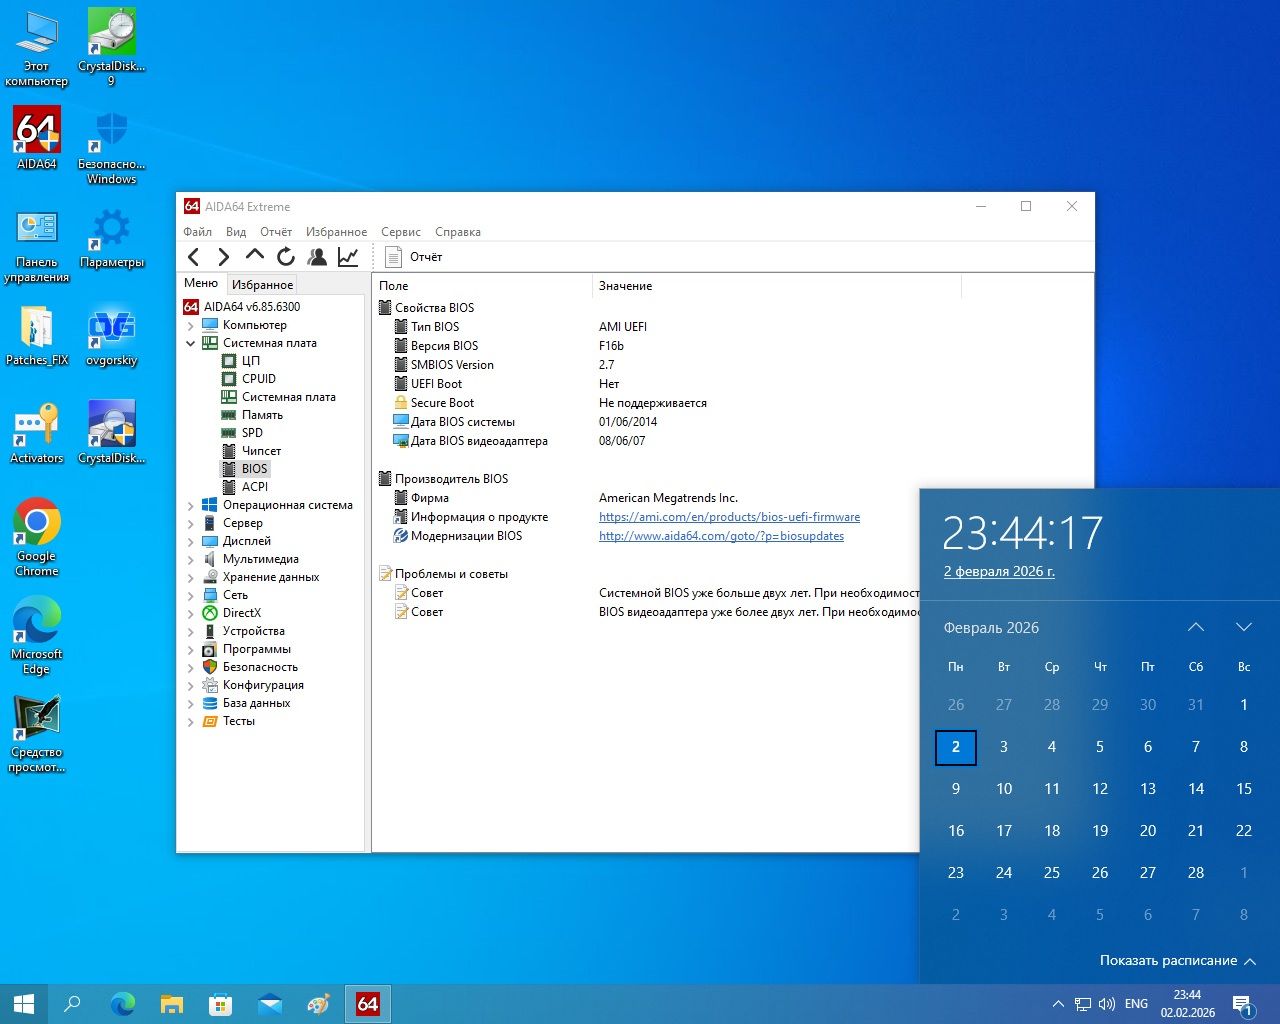
Task: Select the Чипсет tree item
Action: click(x=261, y=451)
